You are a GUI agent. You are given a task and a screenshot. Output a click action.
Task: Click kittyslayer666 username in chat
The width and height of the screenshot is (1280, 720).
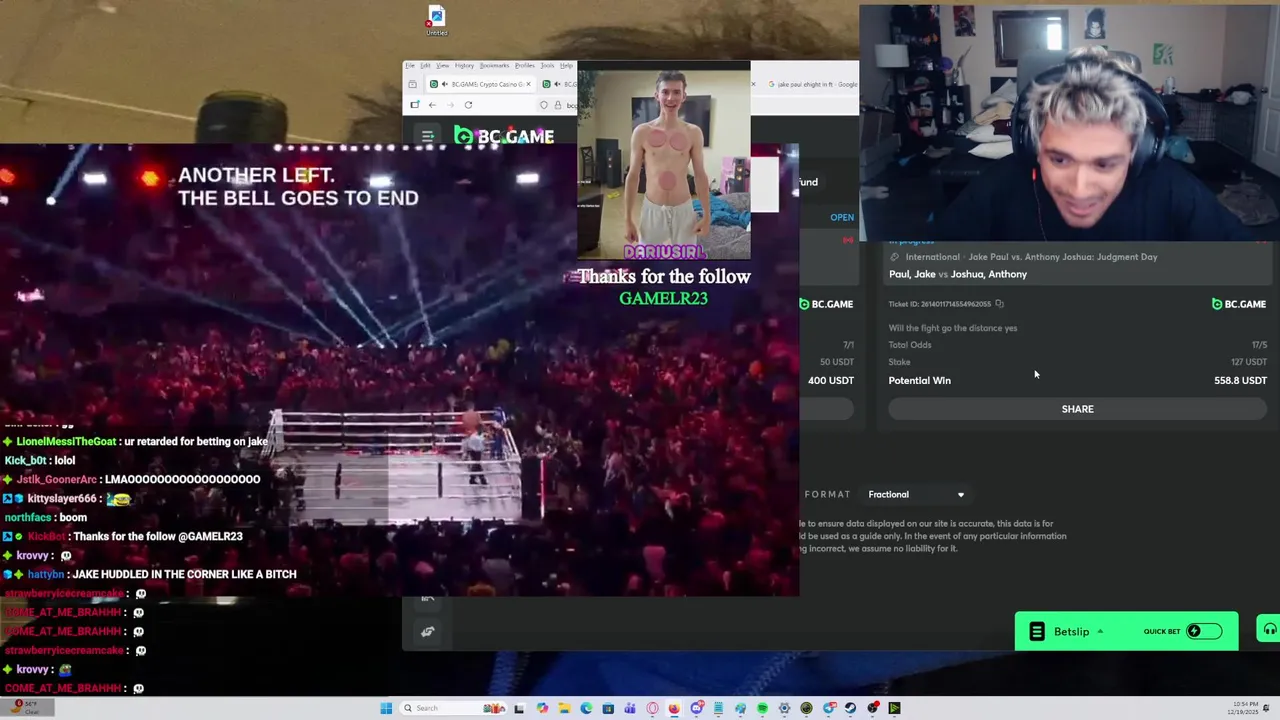(62, 498)
